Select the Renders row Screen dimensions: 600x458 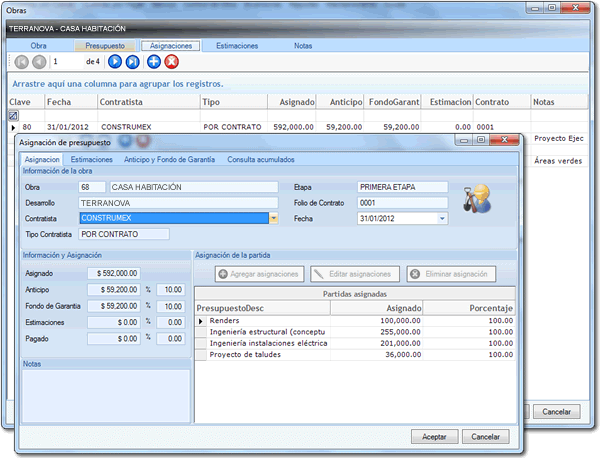pyautogui.click(x=355, y=321)
